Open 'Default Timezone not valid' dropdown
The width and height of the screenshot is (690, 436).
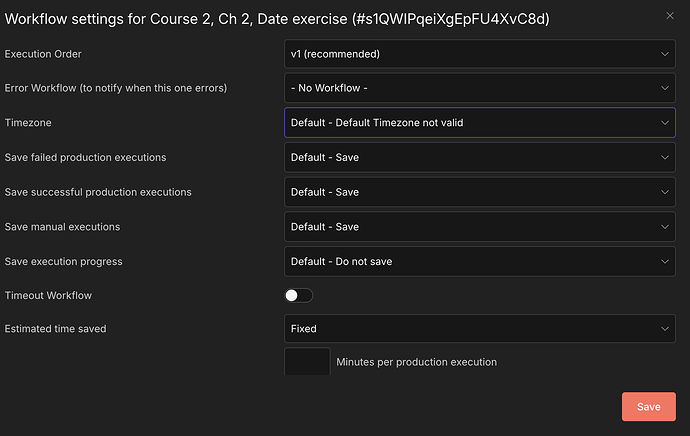(470, 123)
